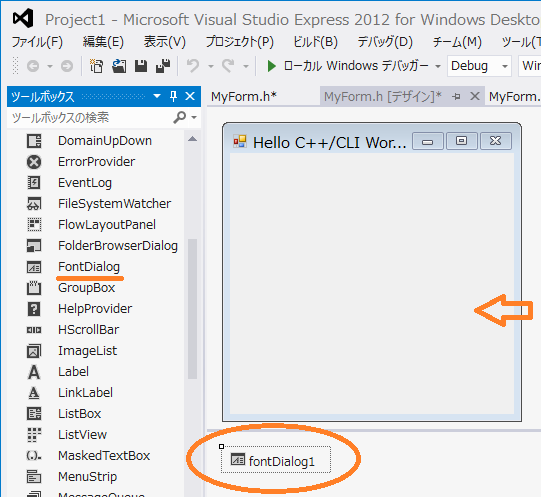
Task: Select the HelpProvider text entry
Action: tap(95, 309)
